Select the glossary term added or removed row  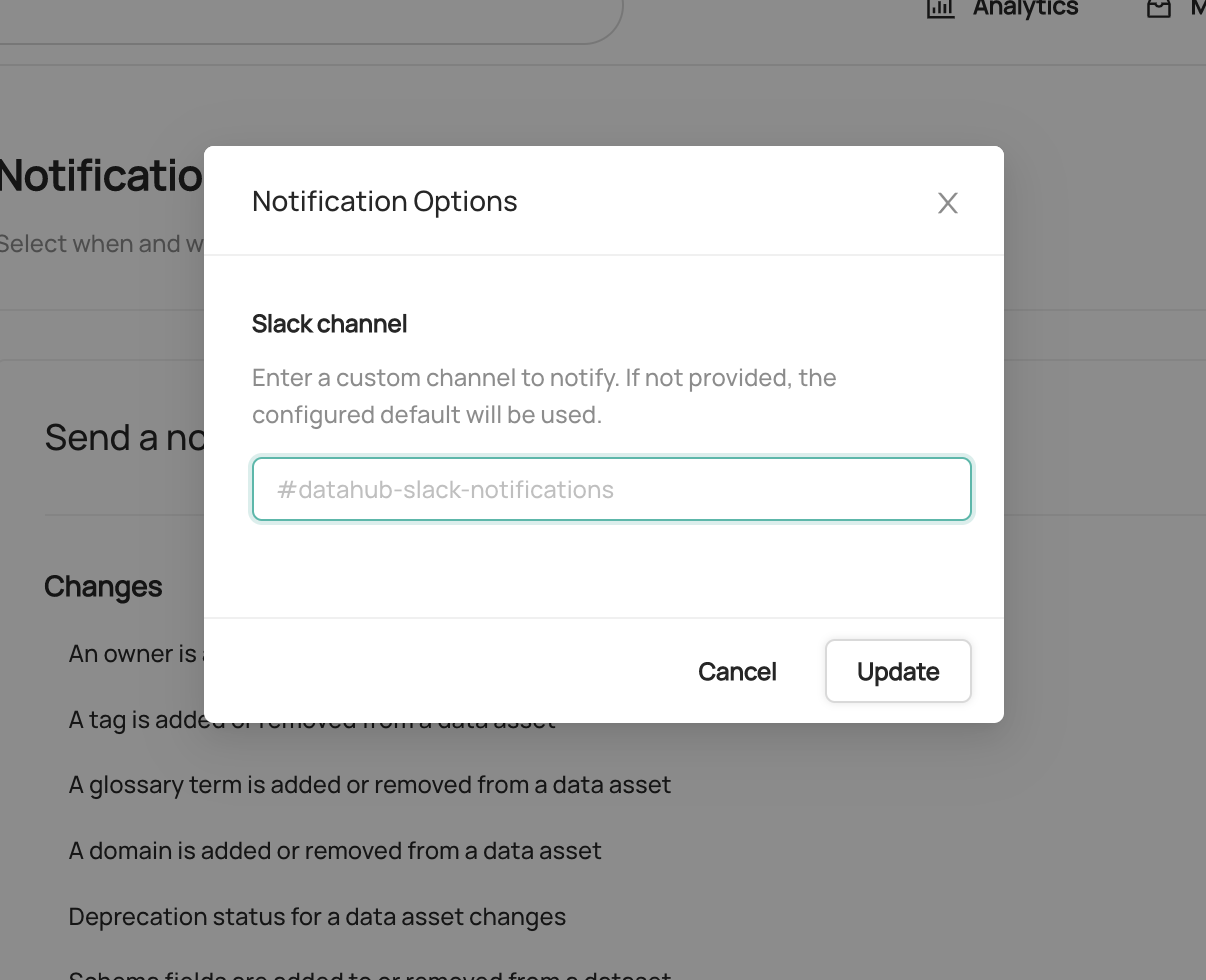tap(370, 785)
